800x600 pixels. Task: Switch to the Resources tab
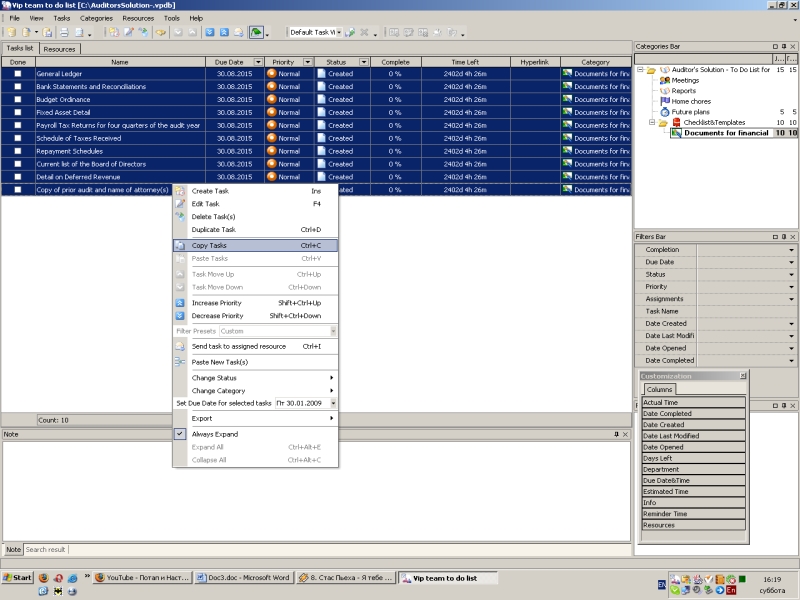(x=59, y=48)
